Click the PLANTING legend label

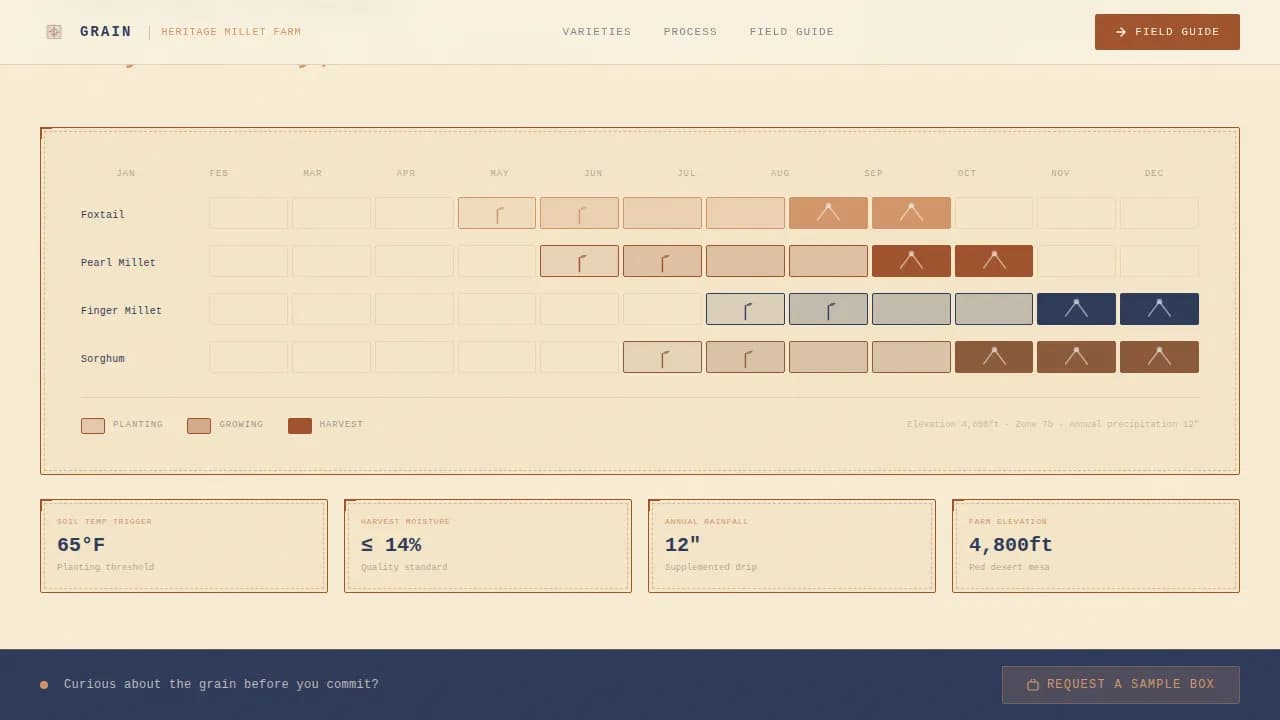[x=138, y=425]
